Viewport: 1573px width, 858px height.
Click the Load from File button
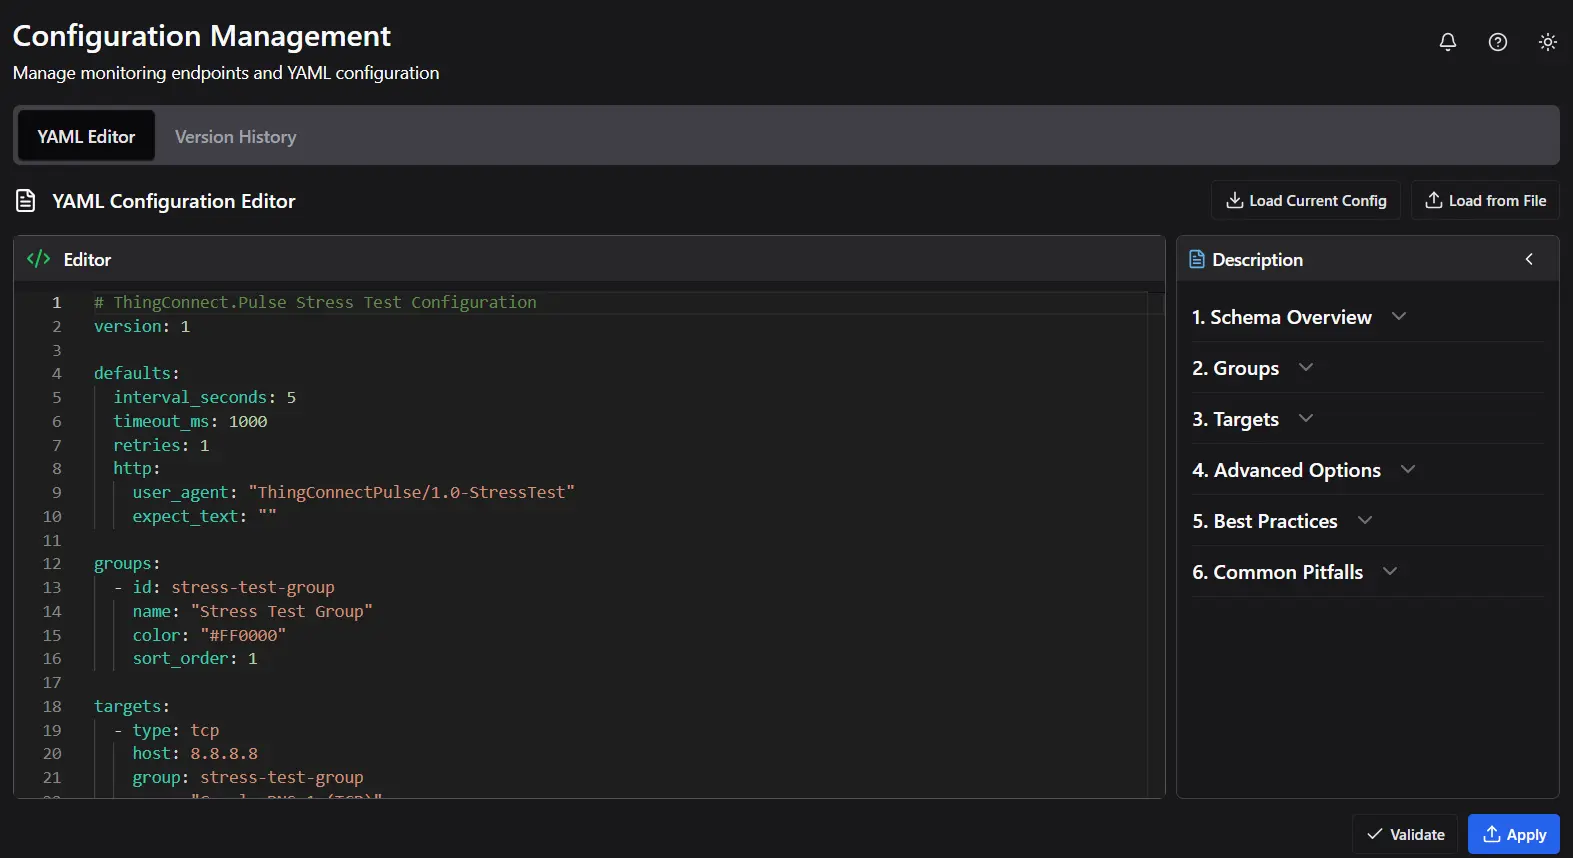click(1484, 201)
